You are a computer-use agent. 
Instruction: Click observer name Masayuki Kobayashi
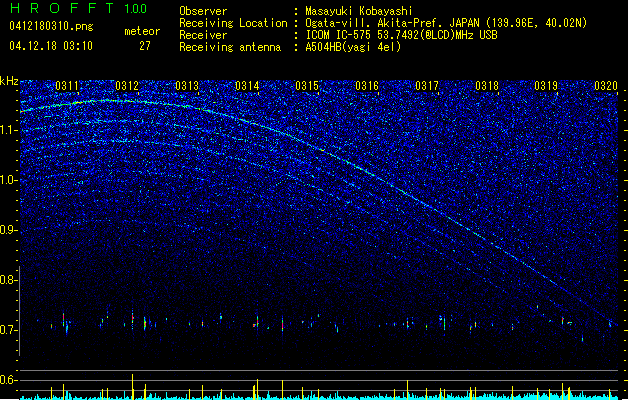pyautogui.click(x=359, y=11)
